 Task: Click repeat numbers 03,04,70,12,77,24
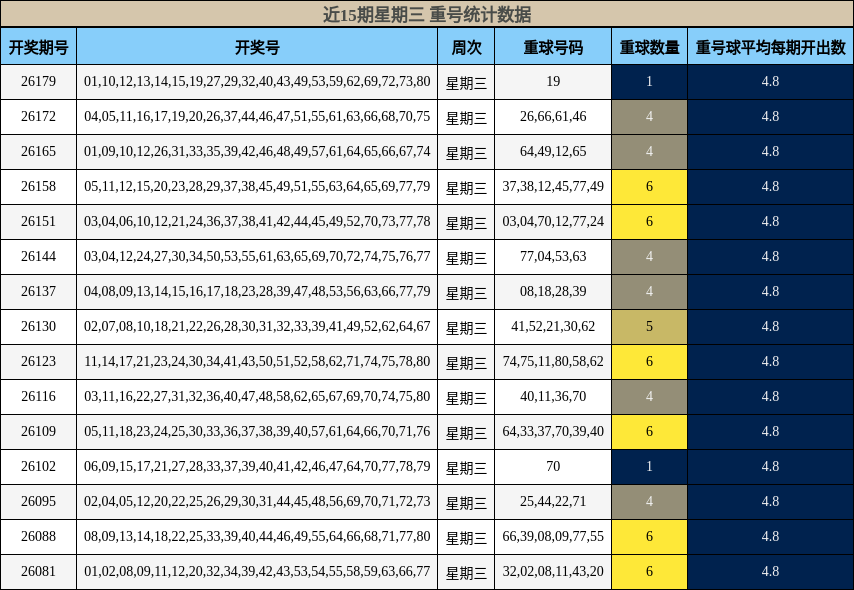point(553,221)
